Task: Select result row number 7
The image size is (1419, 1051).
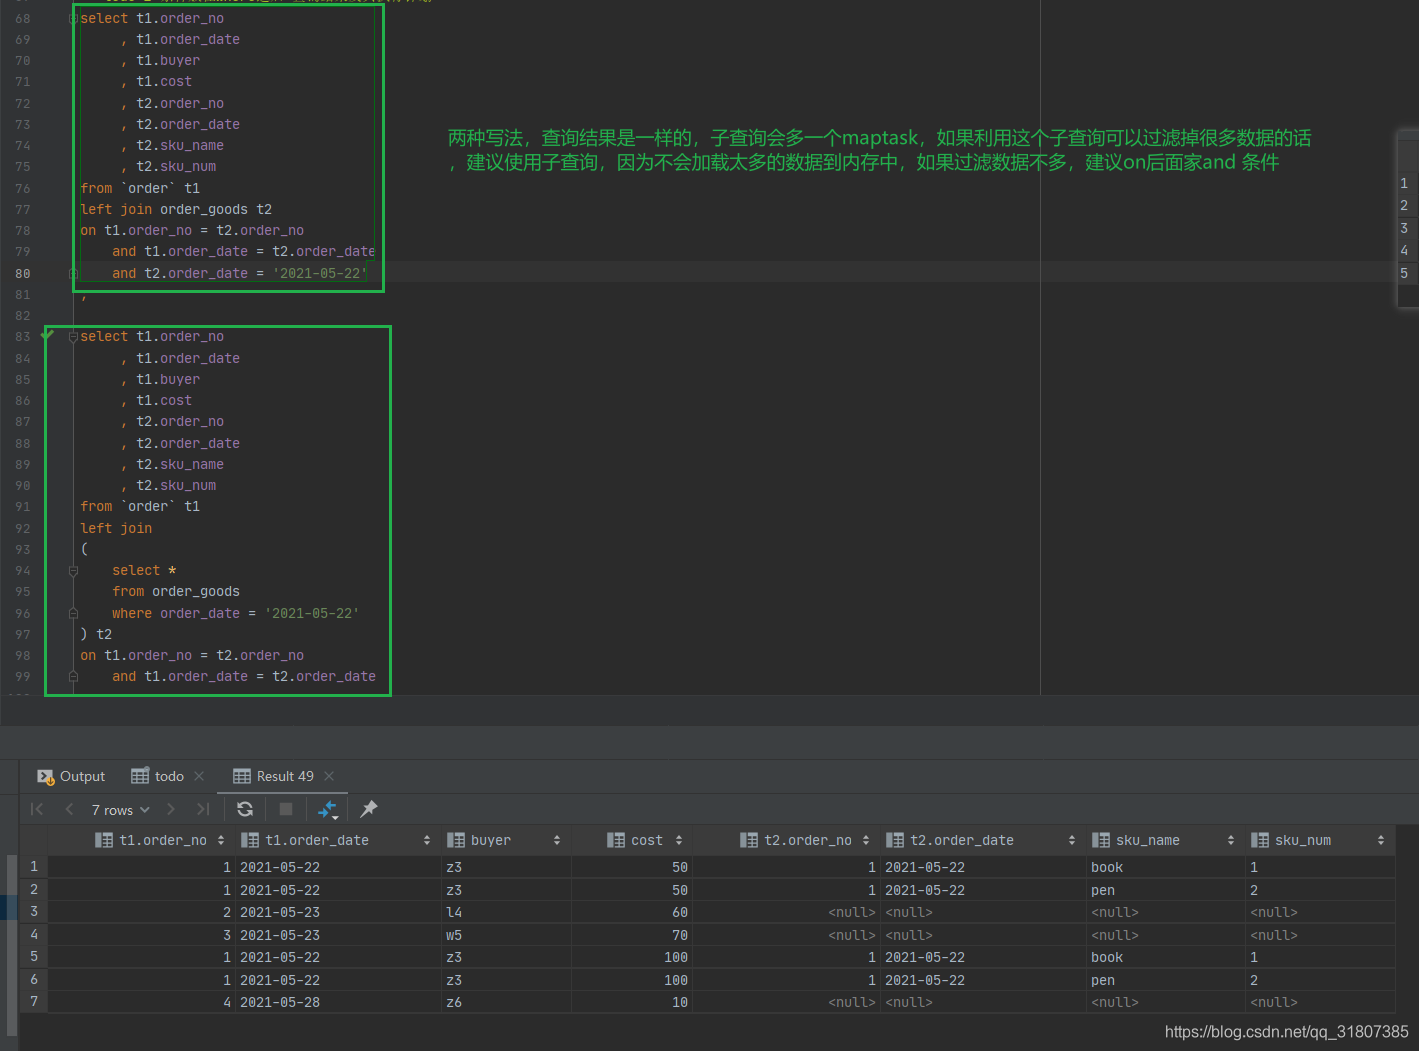Action: (34, 1002)
